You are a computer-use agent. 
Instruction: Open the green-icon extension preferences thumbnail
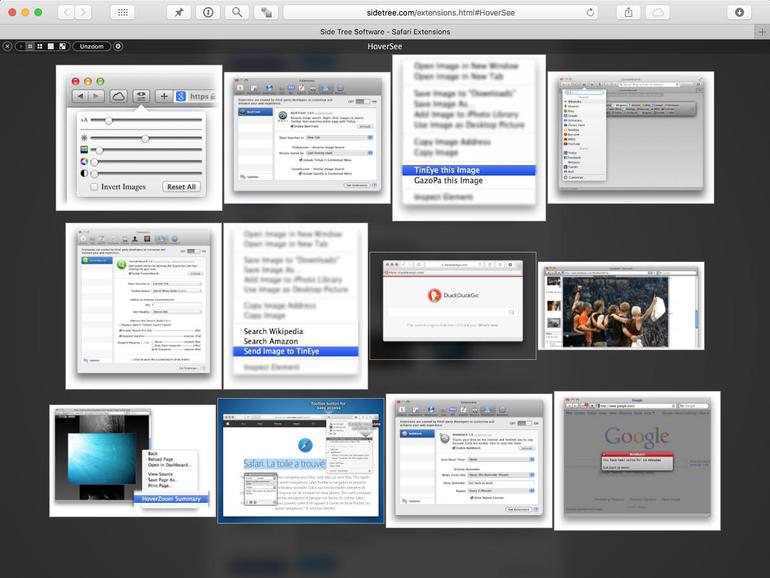(x=143, y=306)
